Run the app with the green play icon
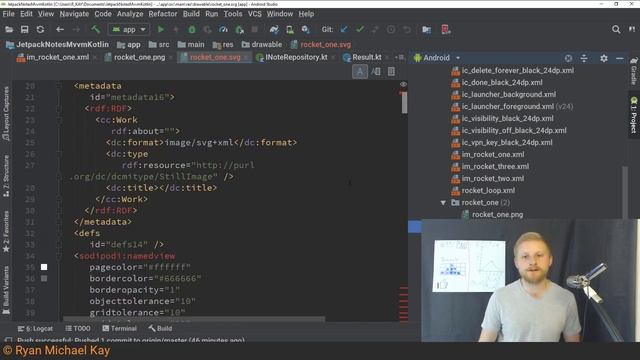Viewport: 640px width, 360px height. [161, 29]
